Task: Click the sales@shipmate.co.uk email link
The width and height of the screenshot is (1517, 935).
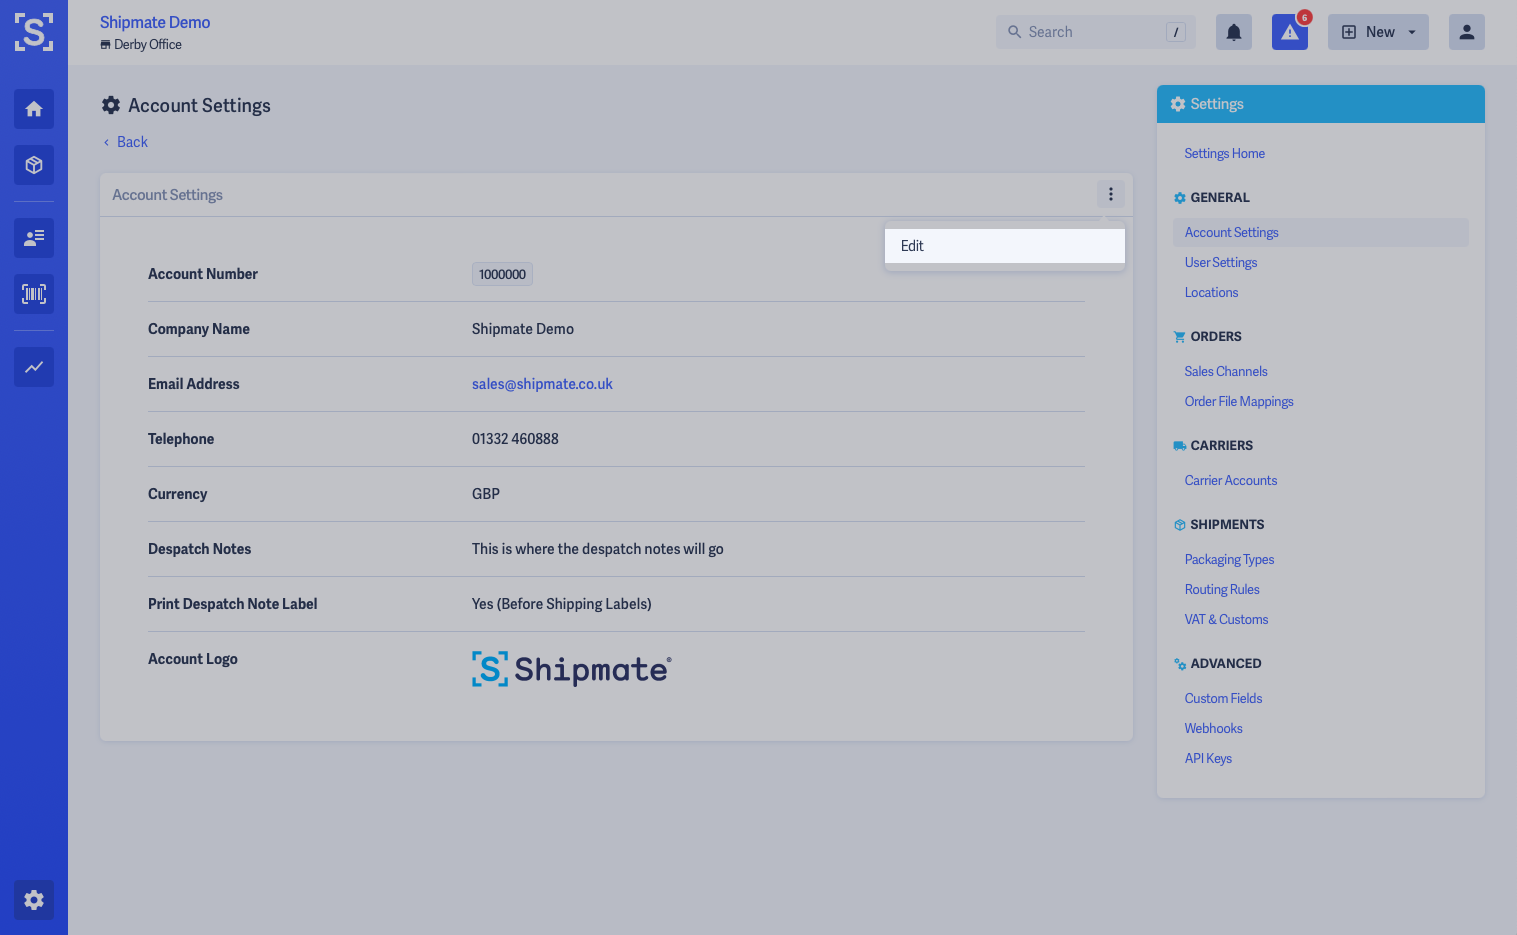Action: pyautogui.click(x=542, y=384)
